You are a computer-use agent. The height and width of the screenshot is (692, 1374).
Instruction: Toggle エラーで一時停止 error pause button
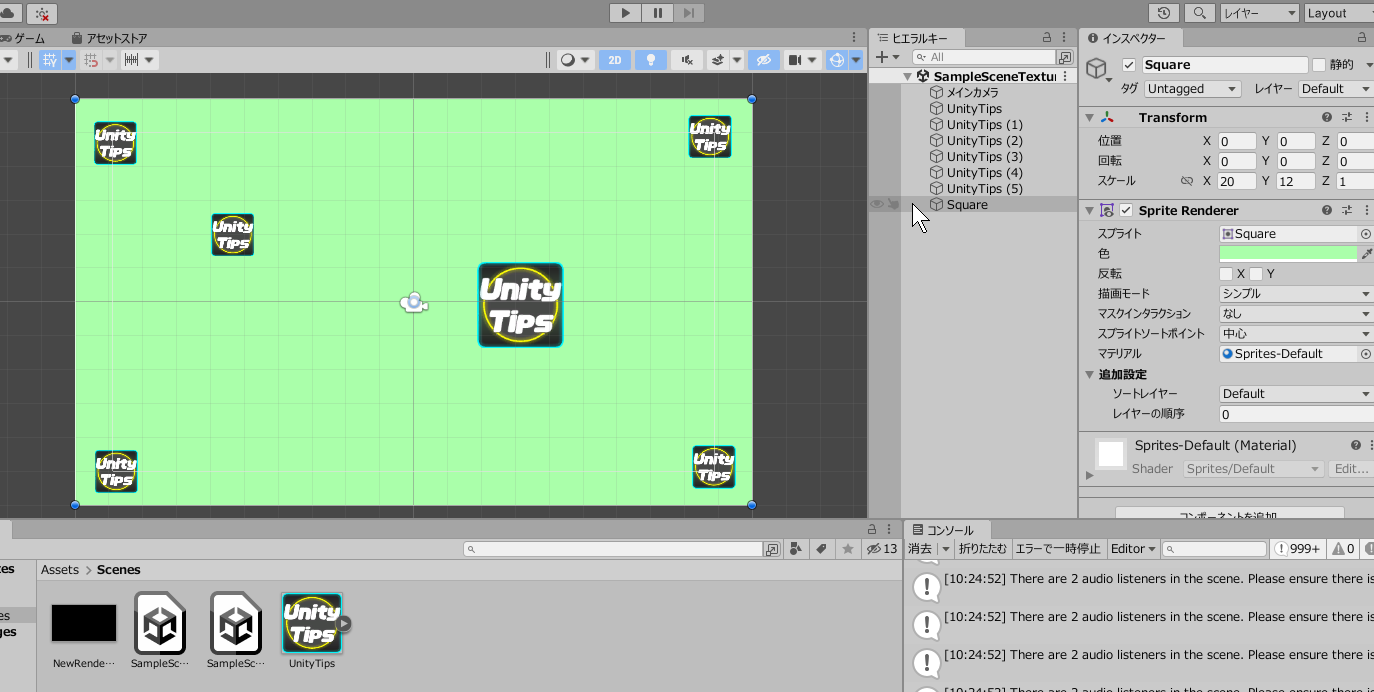click(1057, 549)
